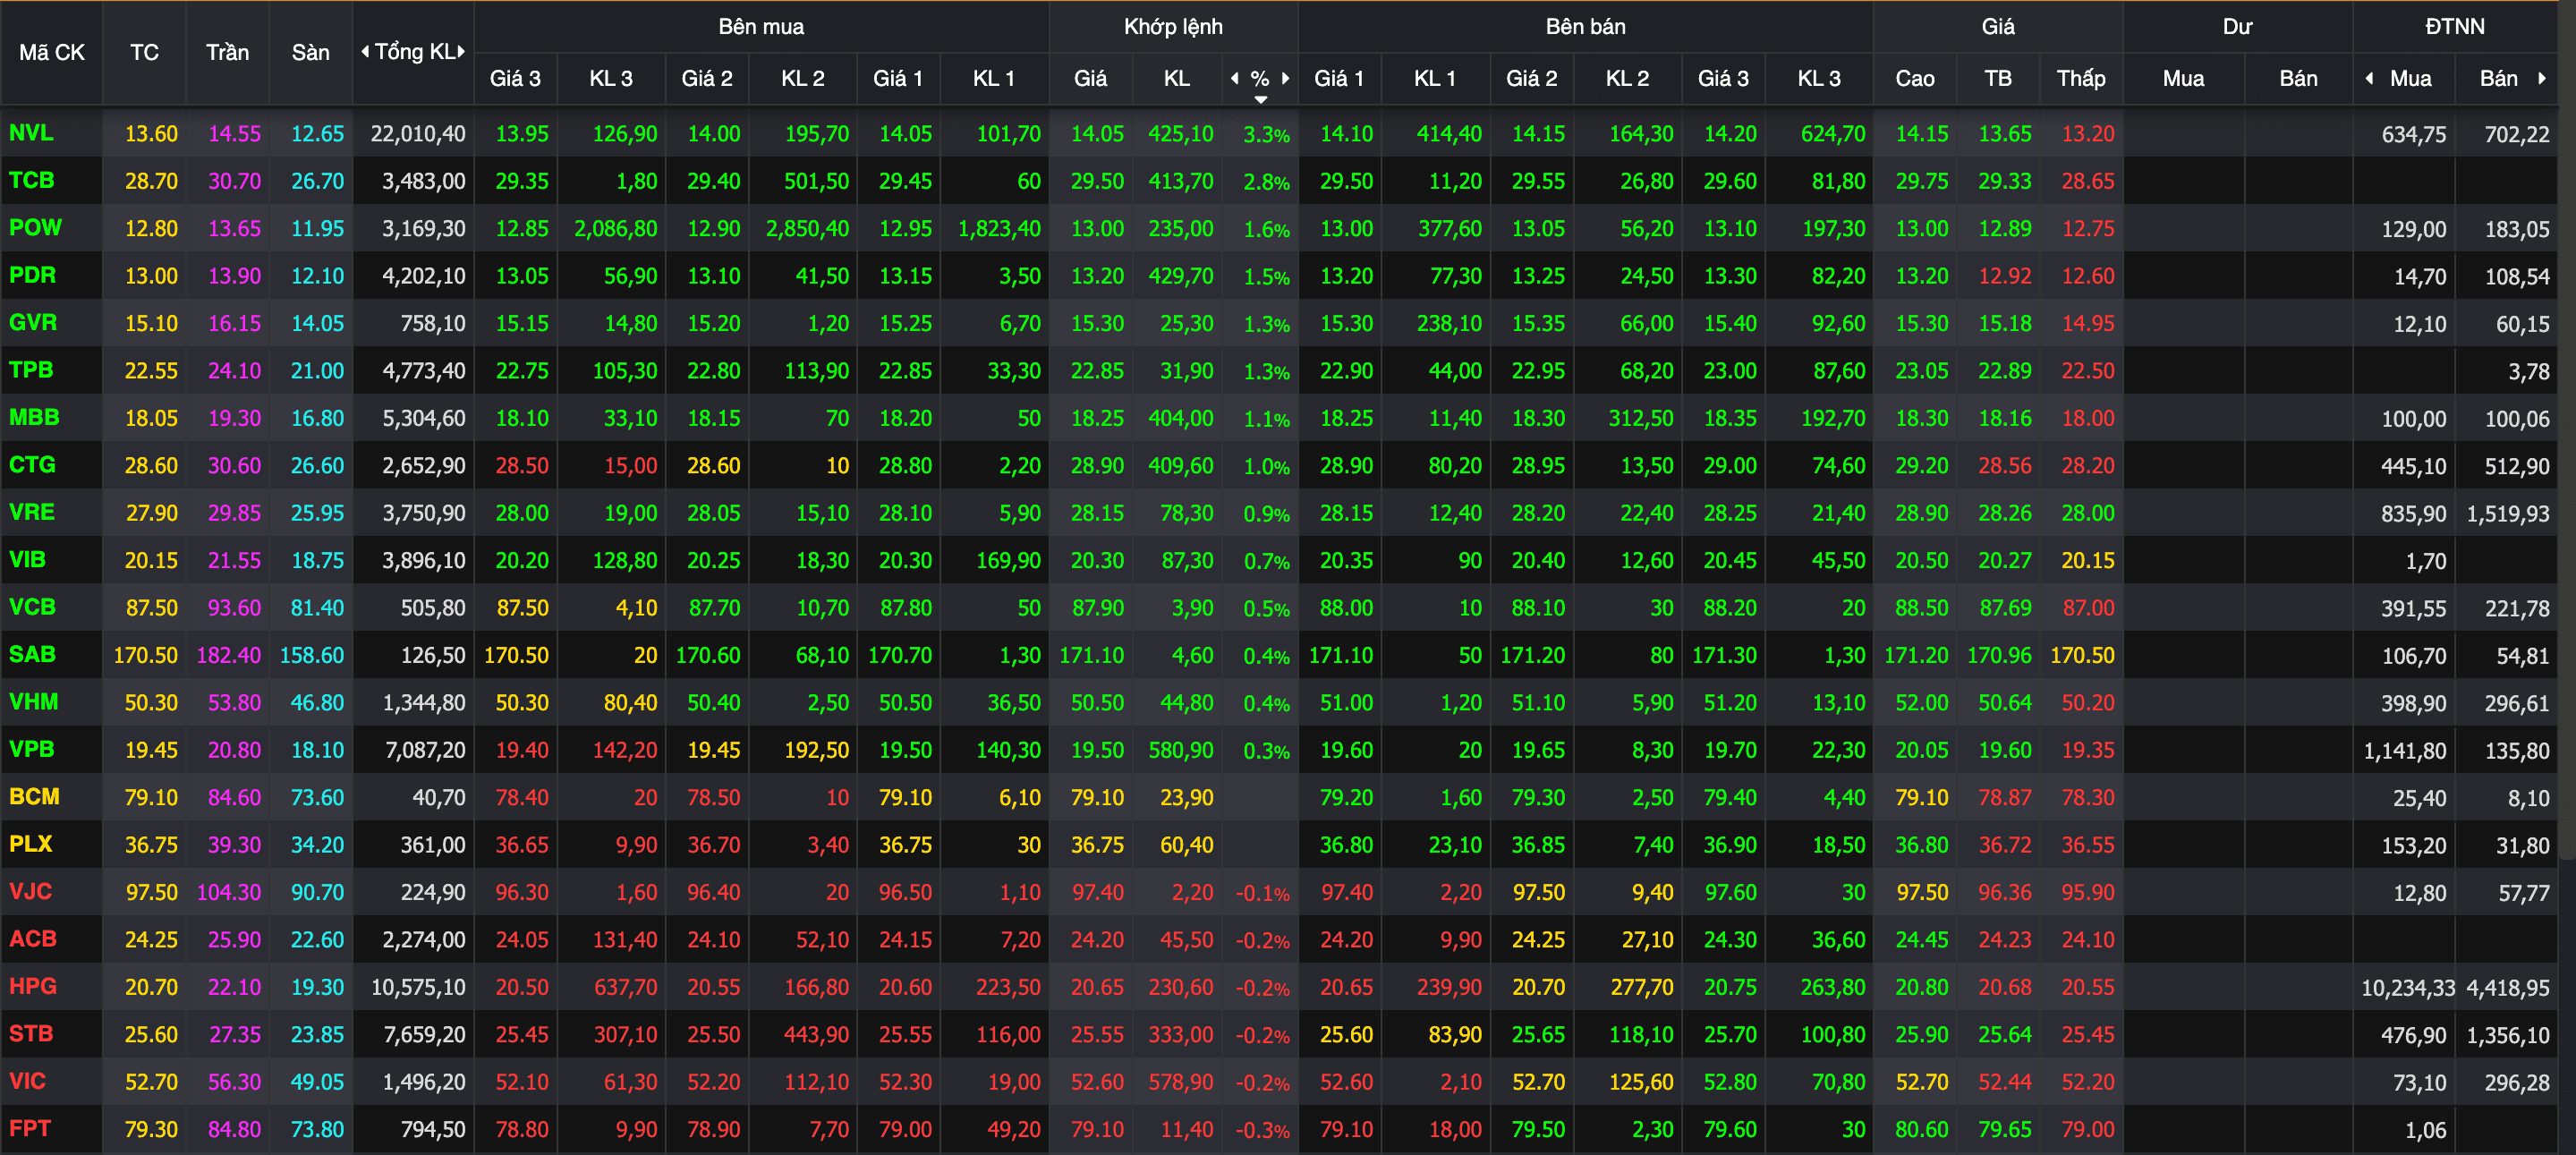This screenshot has height=1155, width=2576.
Task: Select the VCB ticker
Action: pos(32,607)
